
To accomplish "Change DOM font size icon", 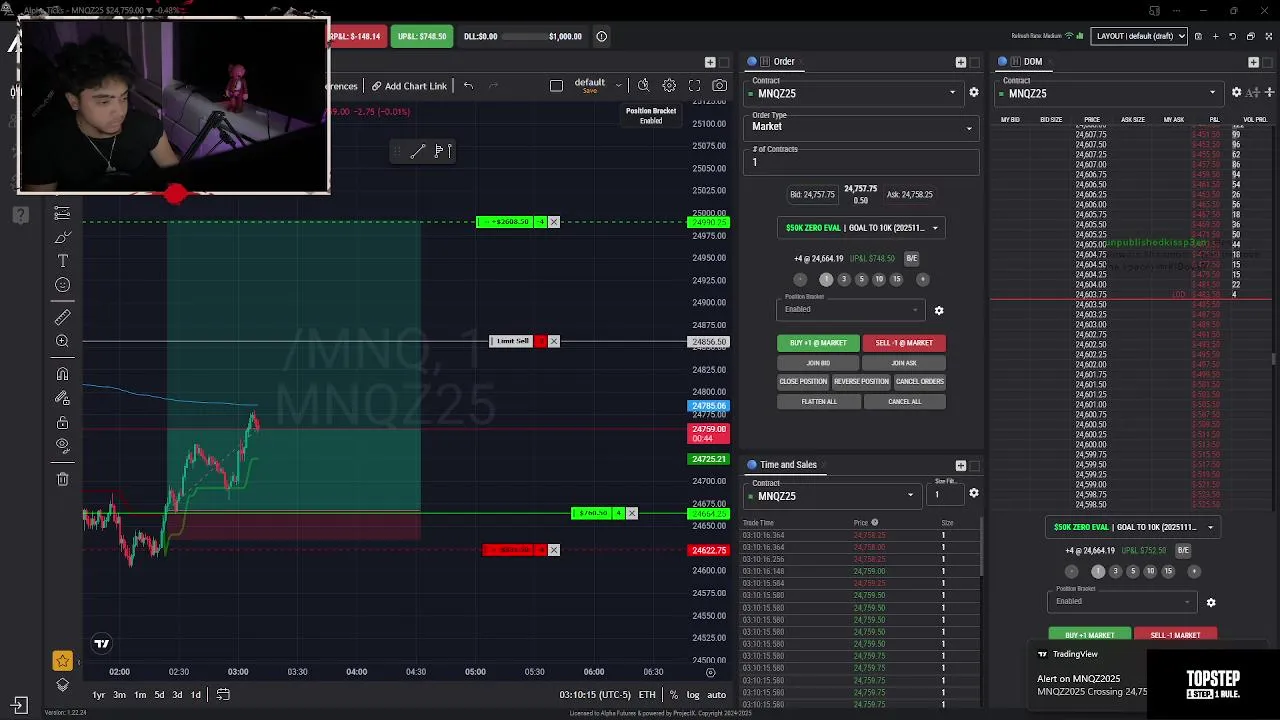I will (x=1252, y=93).
